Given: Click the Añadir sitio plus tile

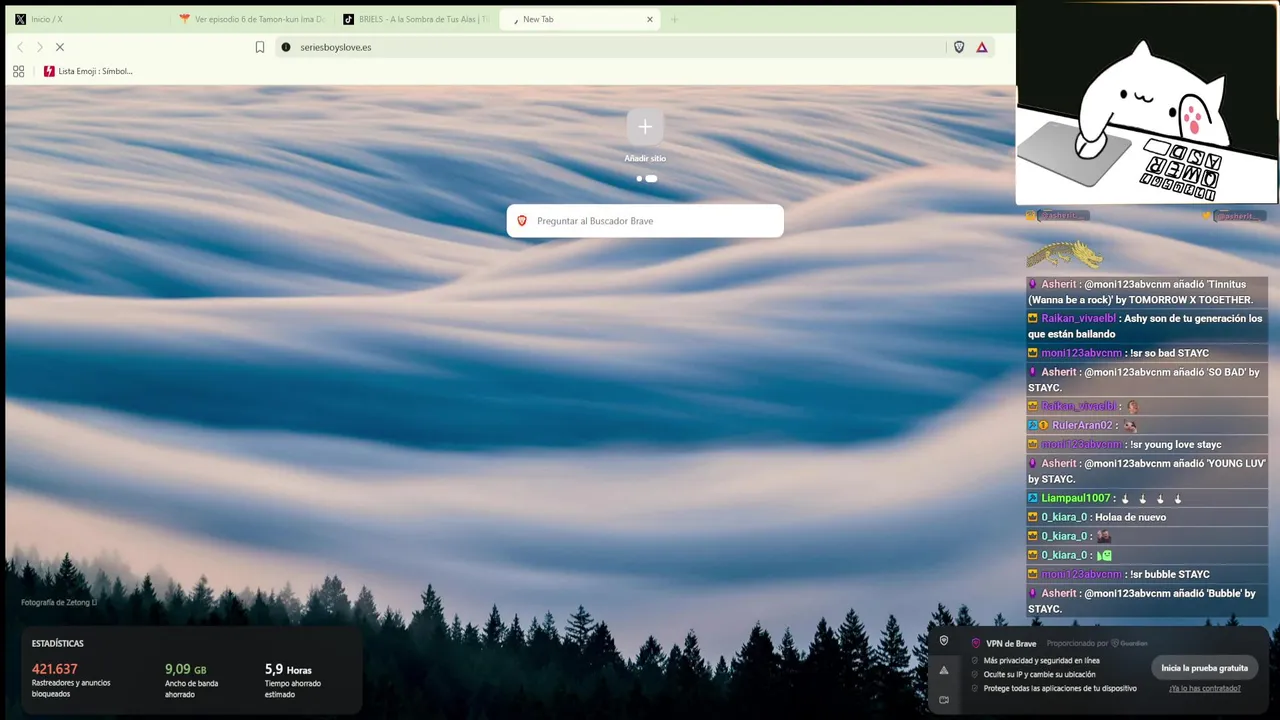Looking at the screenshot, I should click(645, 127).
